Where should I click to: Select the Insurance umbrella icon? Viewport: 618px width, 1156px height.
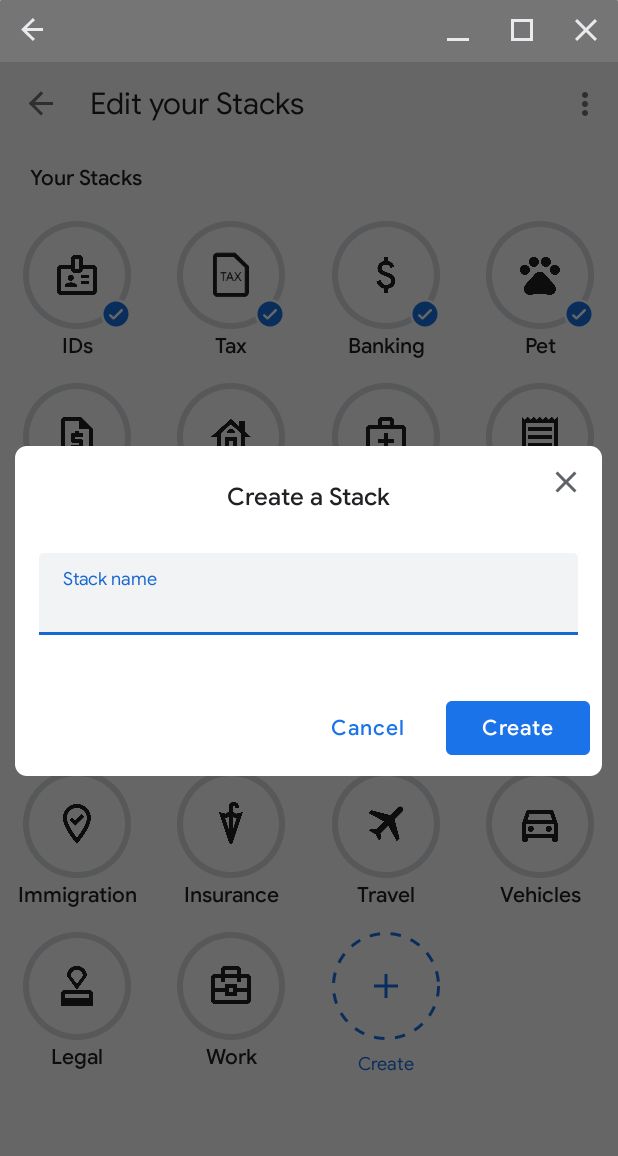231,824
